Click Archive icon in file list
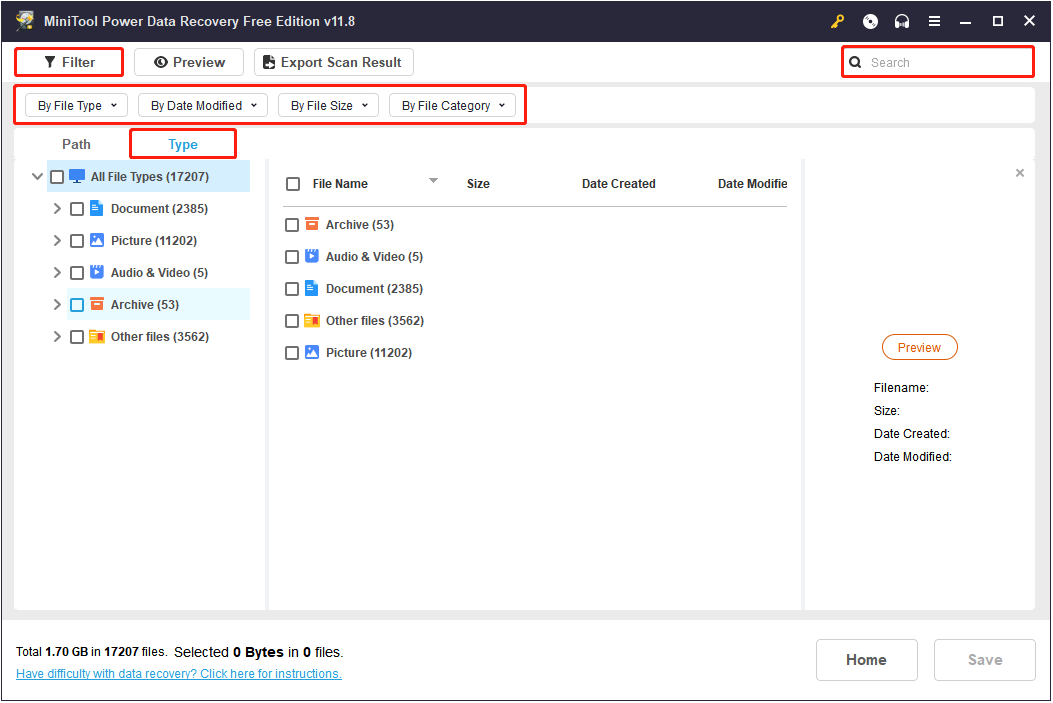1053x703 pixels. [x=312, y=224]
